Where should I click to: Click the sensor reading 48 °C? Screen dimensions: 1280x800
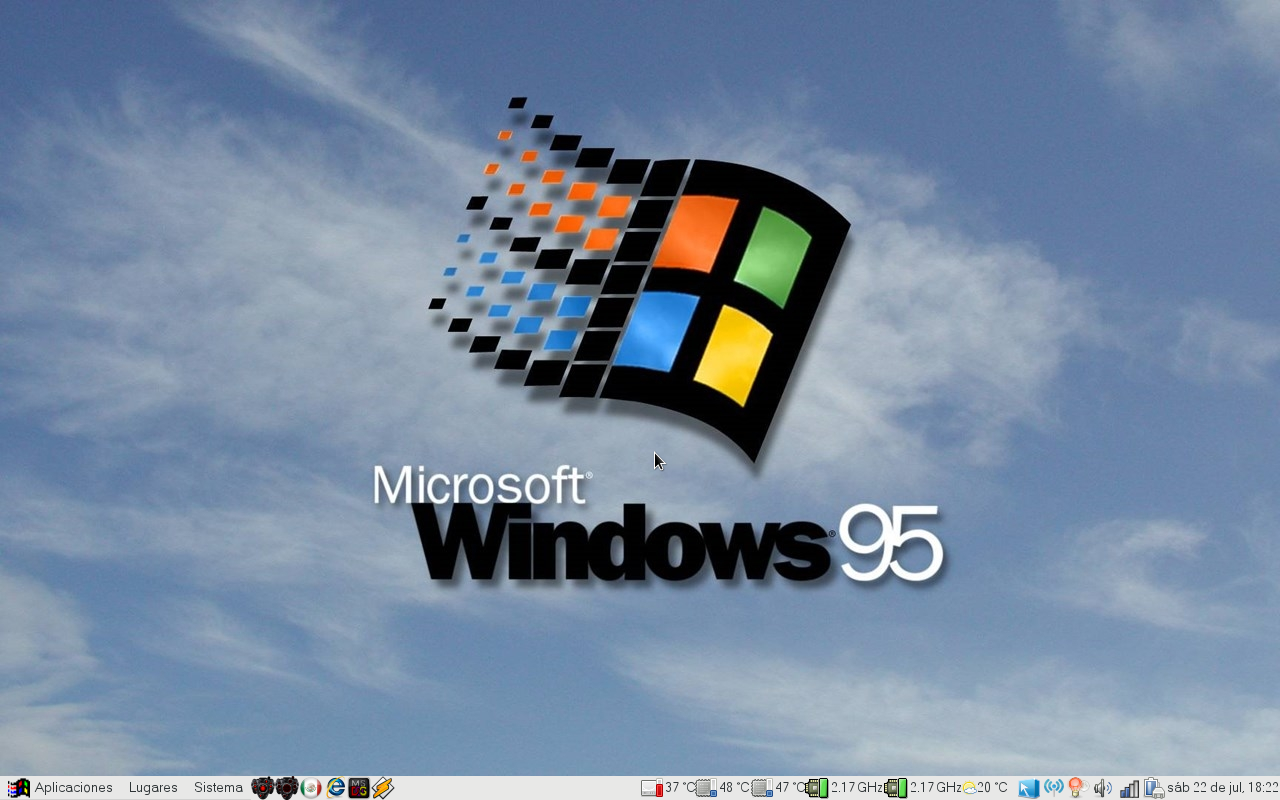point(723,788)
